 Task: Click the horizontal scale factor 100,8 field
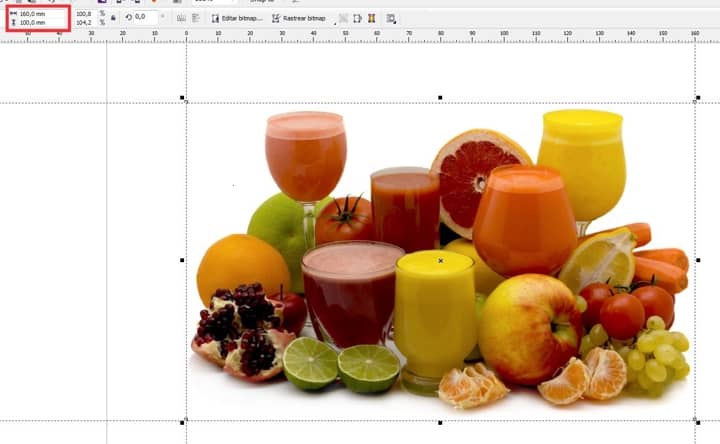tap(84, 14)
